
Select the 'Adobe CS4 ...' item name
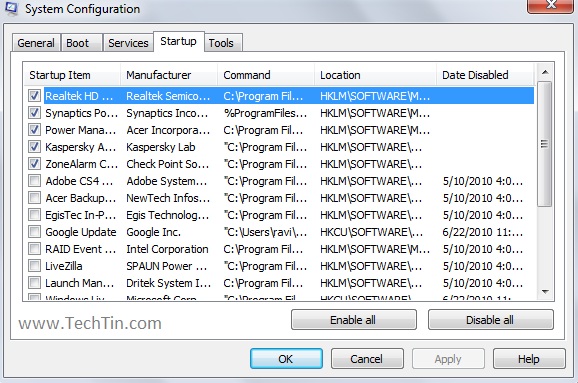coord(79,181)
